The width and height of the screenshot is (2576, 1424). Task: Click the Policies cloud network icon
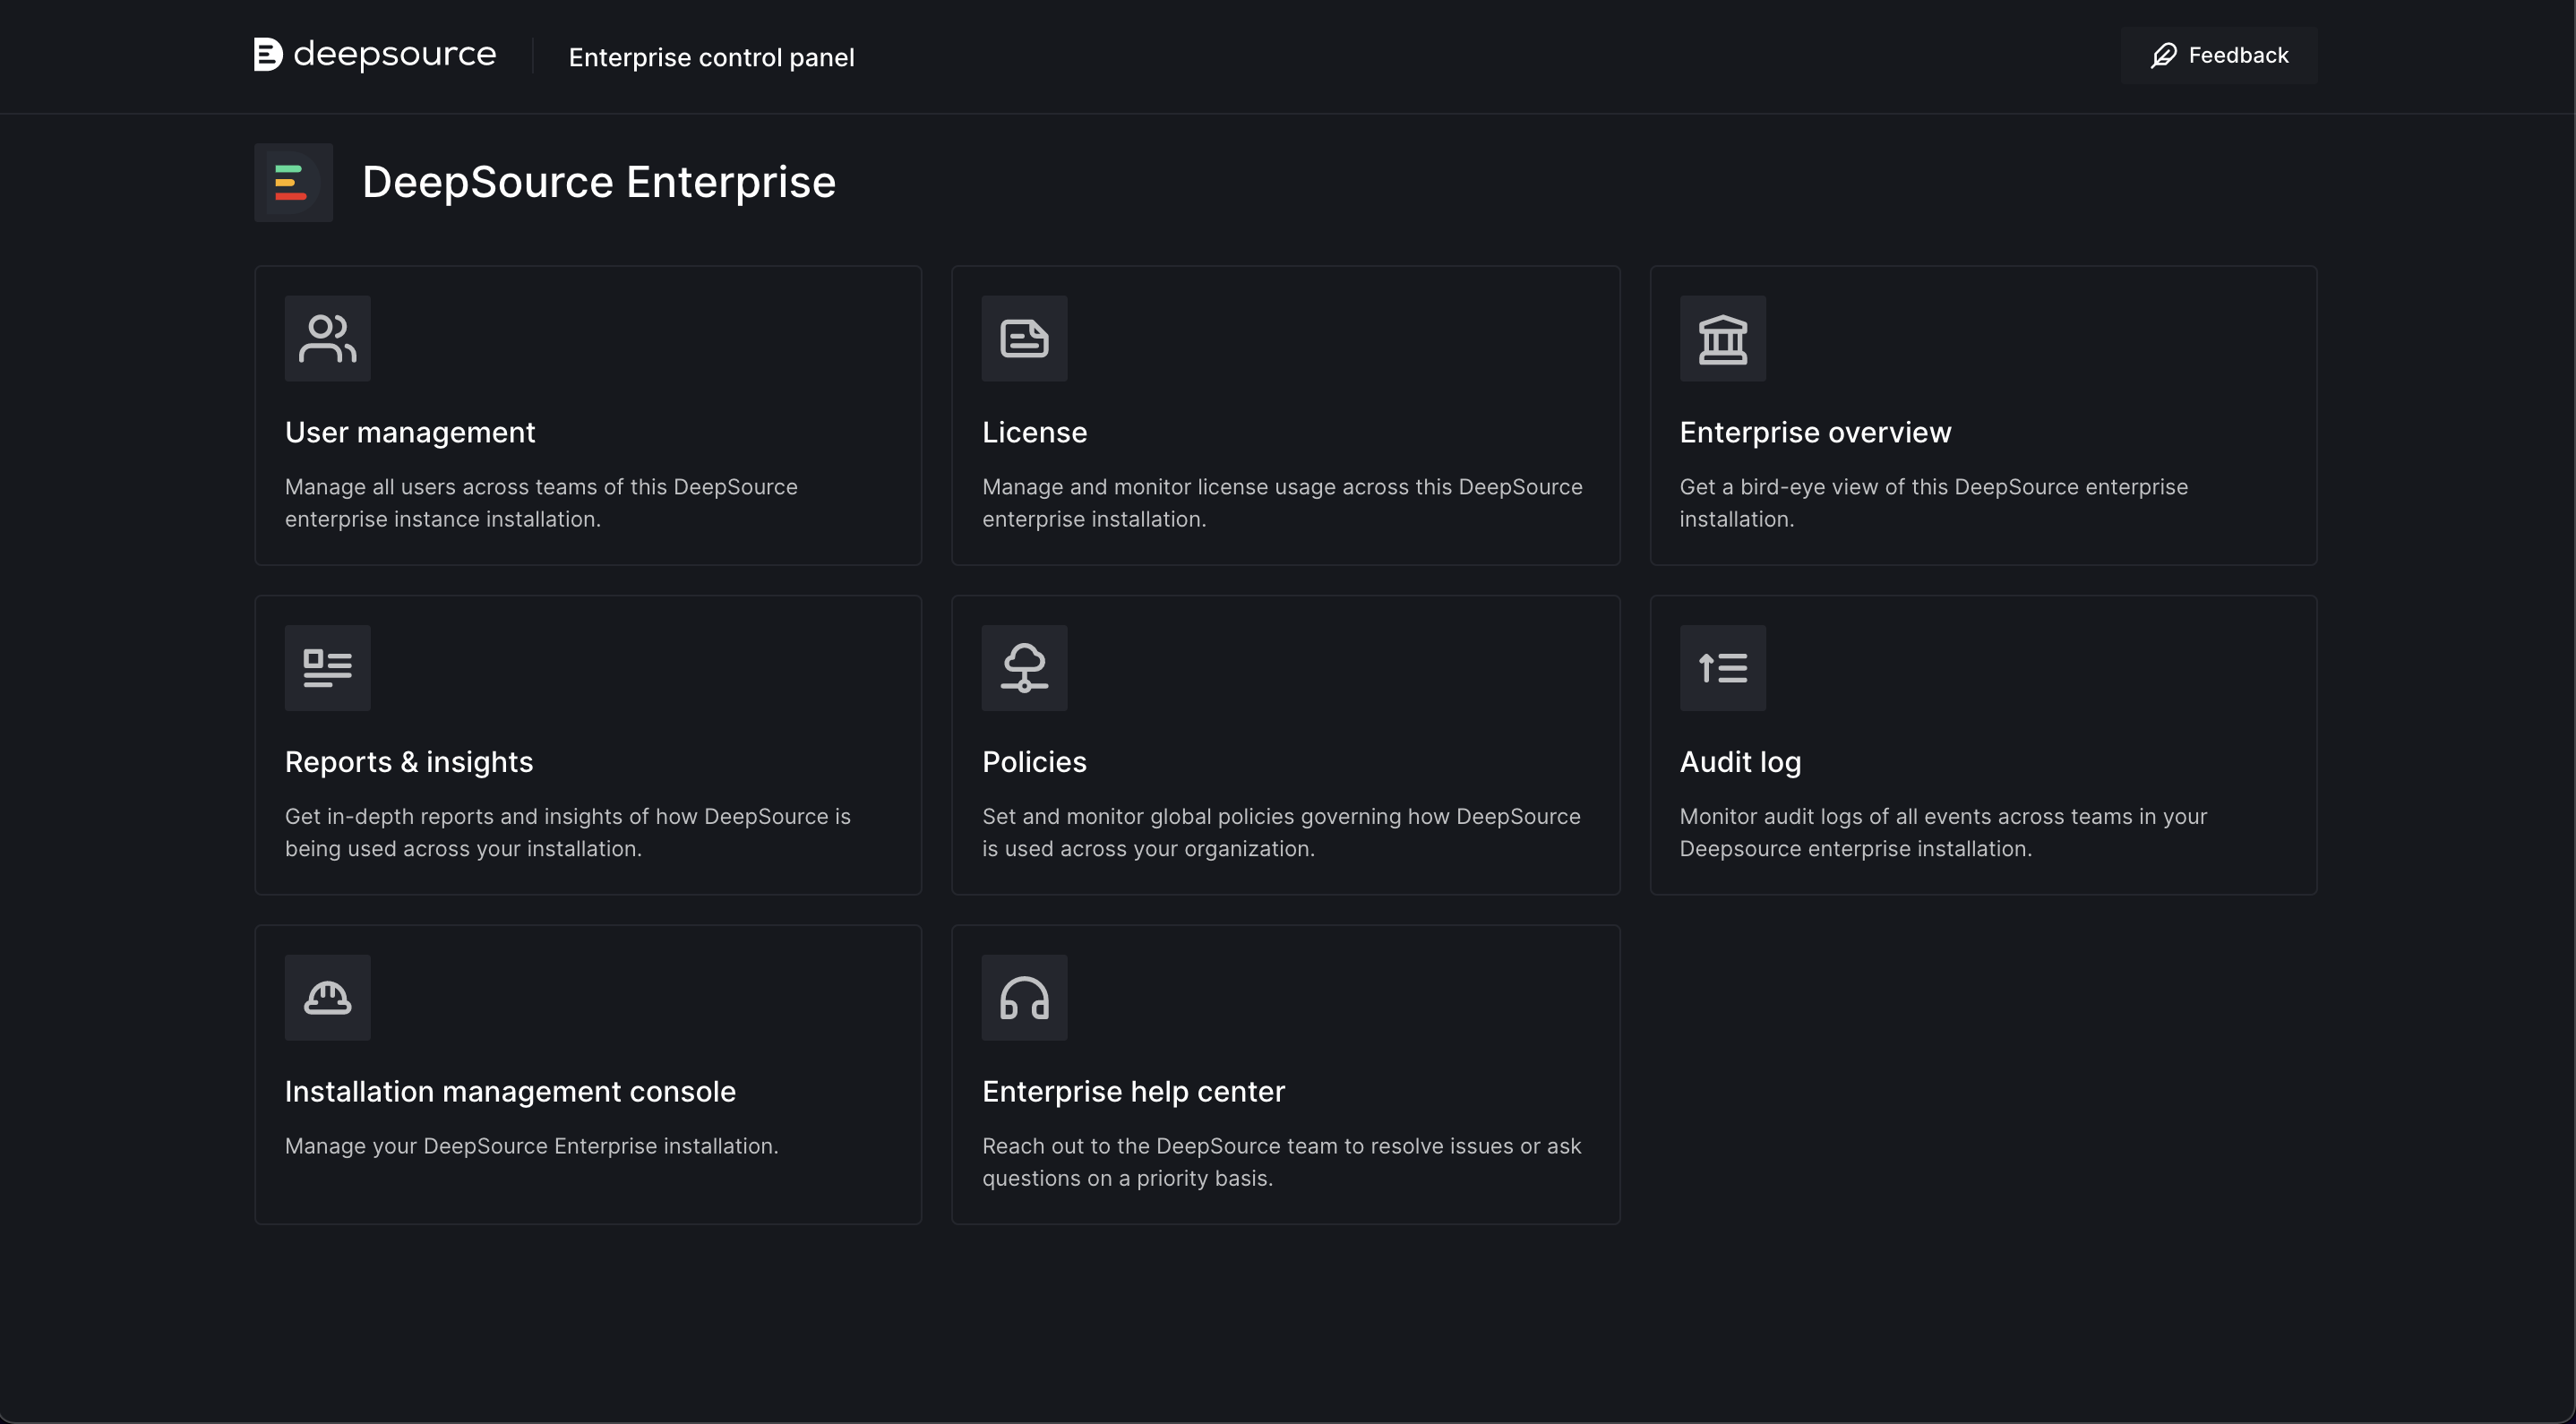pyautogui.click(x=1024, y=668)
